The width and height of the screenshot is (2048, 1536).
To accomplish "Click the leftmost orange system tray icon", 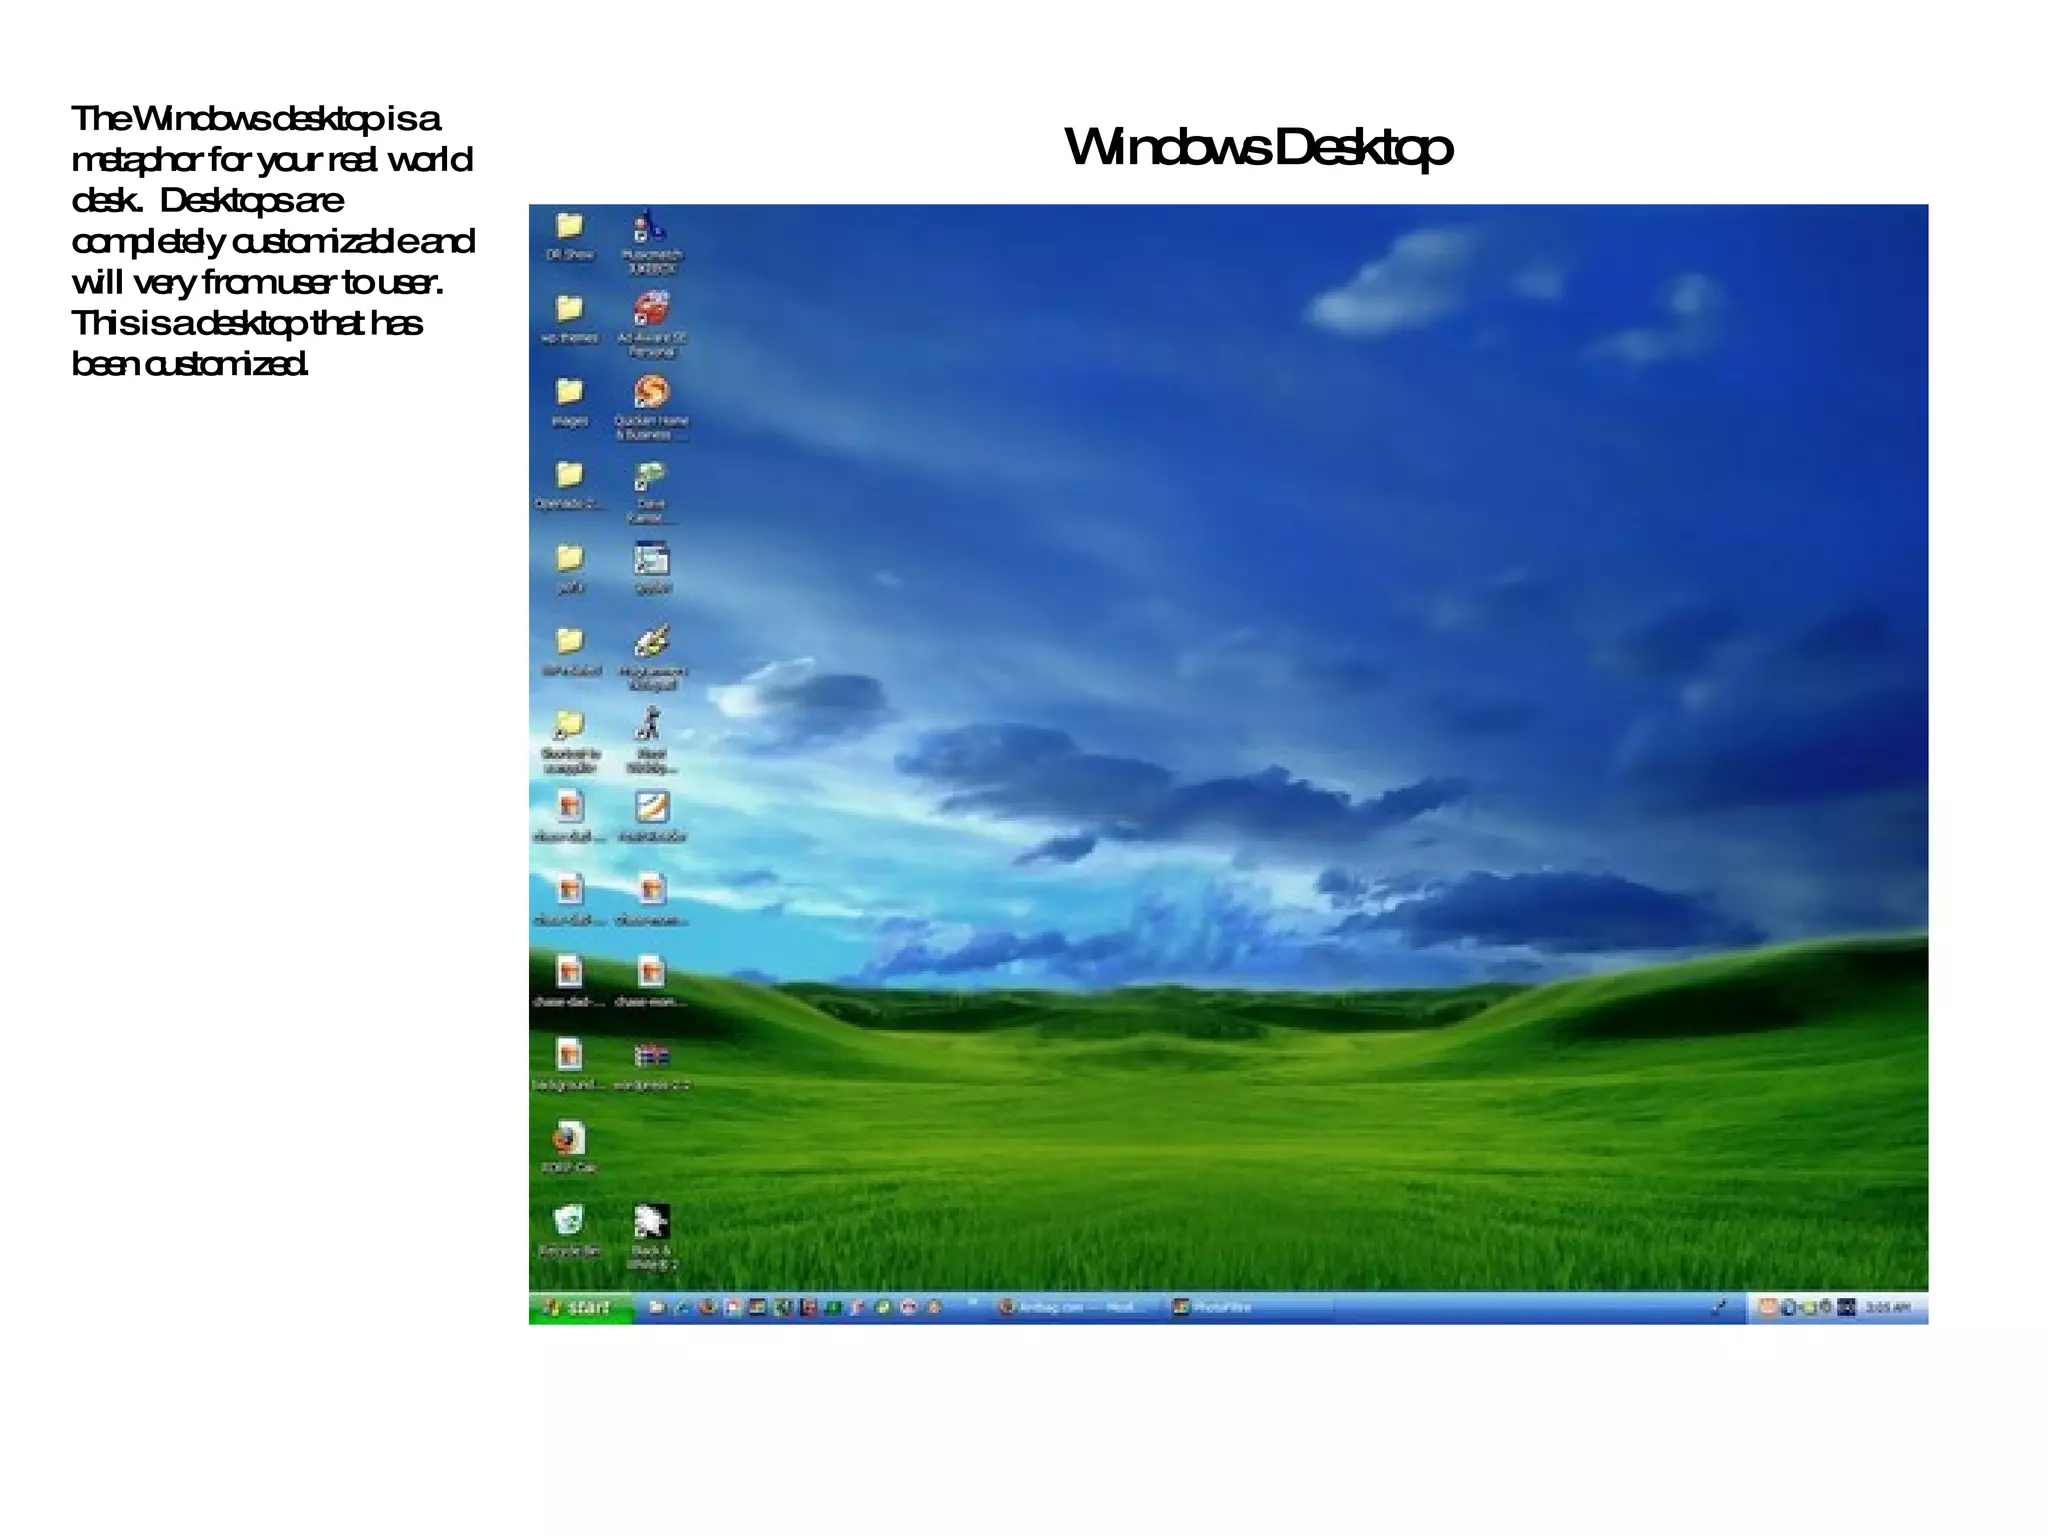I will [x=1767, y=1307].
